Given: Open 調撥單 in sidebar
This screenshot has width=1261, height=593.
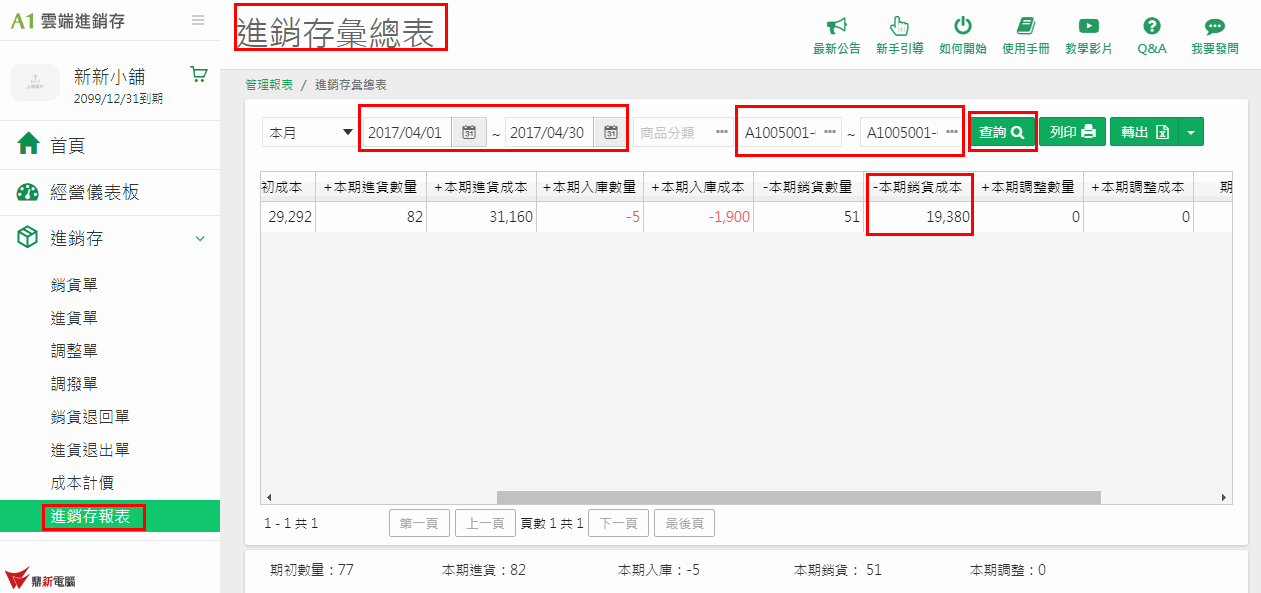Looking at the screenshot, I should click(x=74, y=384).
